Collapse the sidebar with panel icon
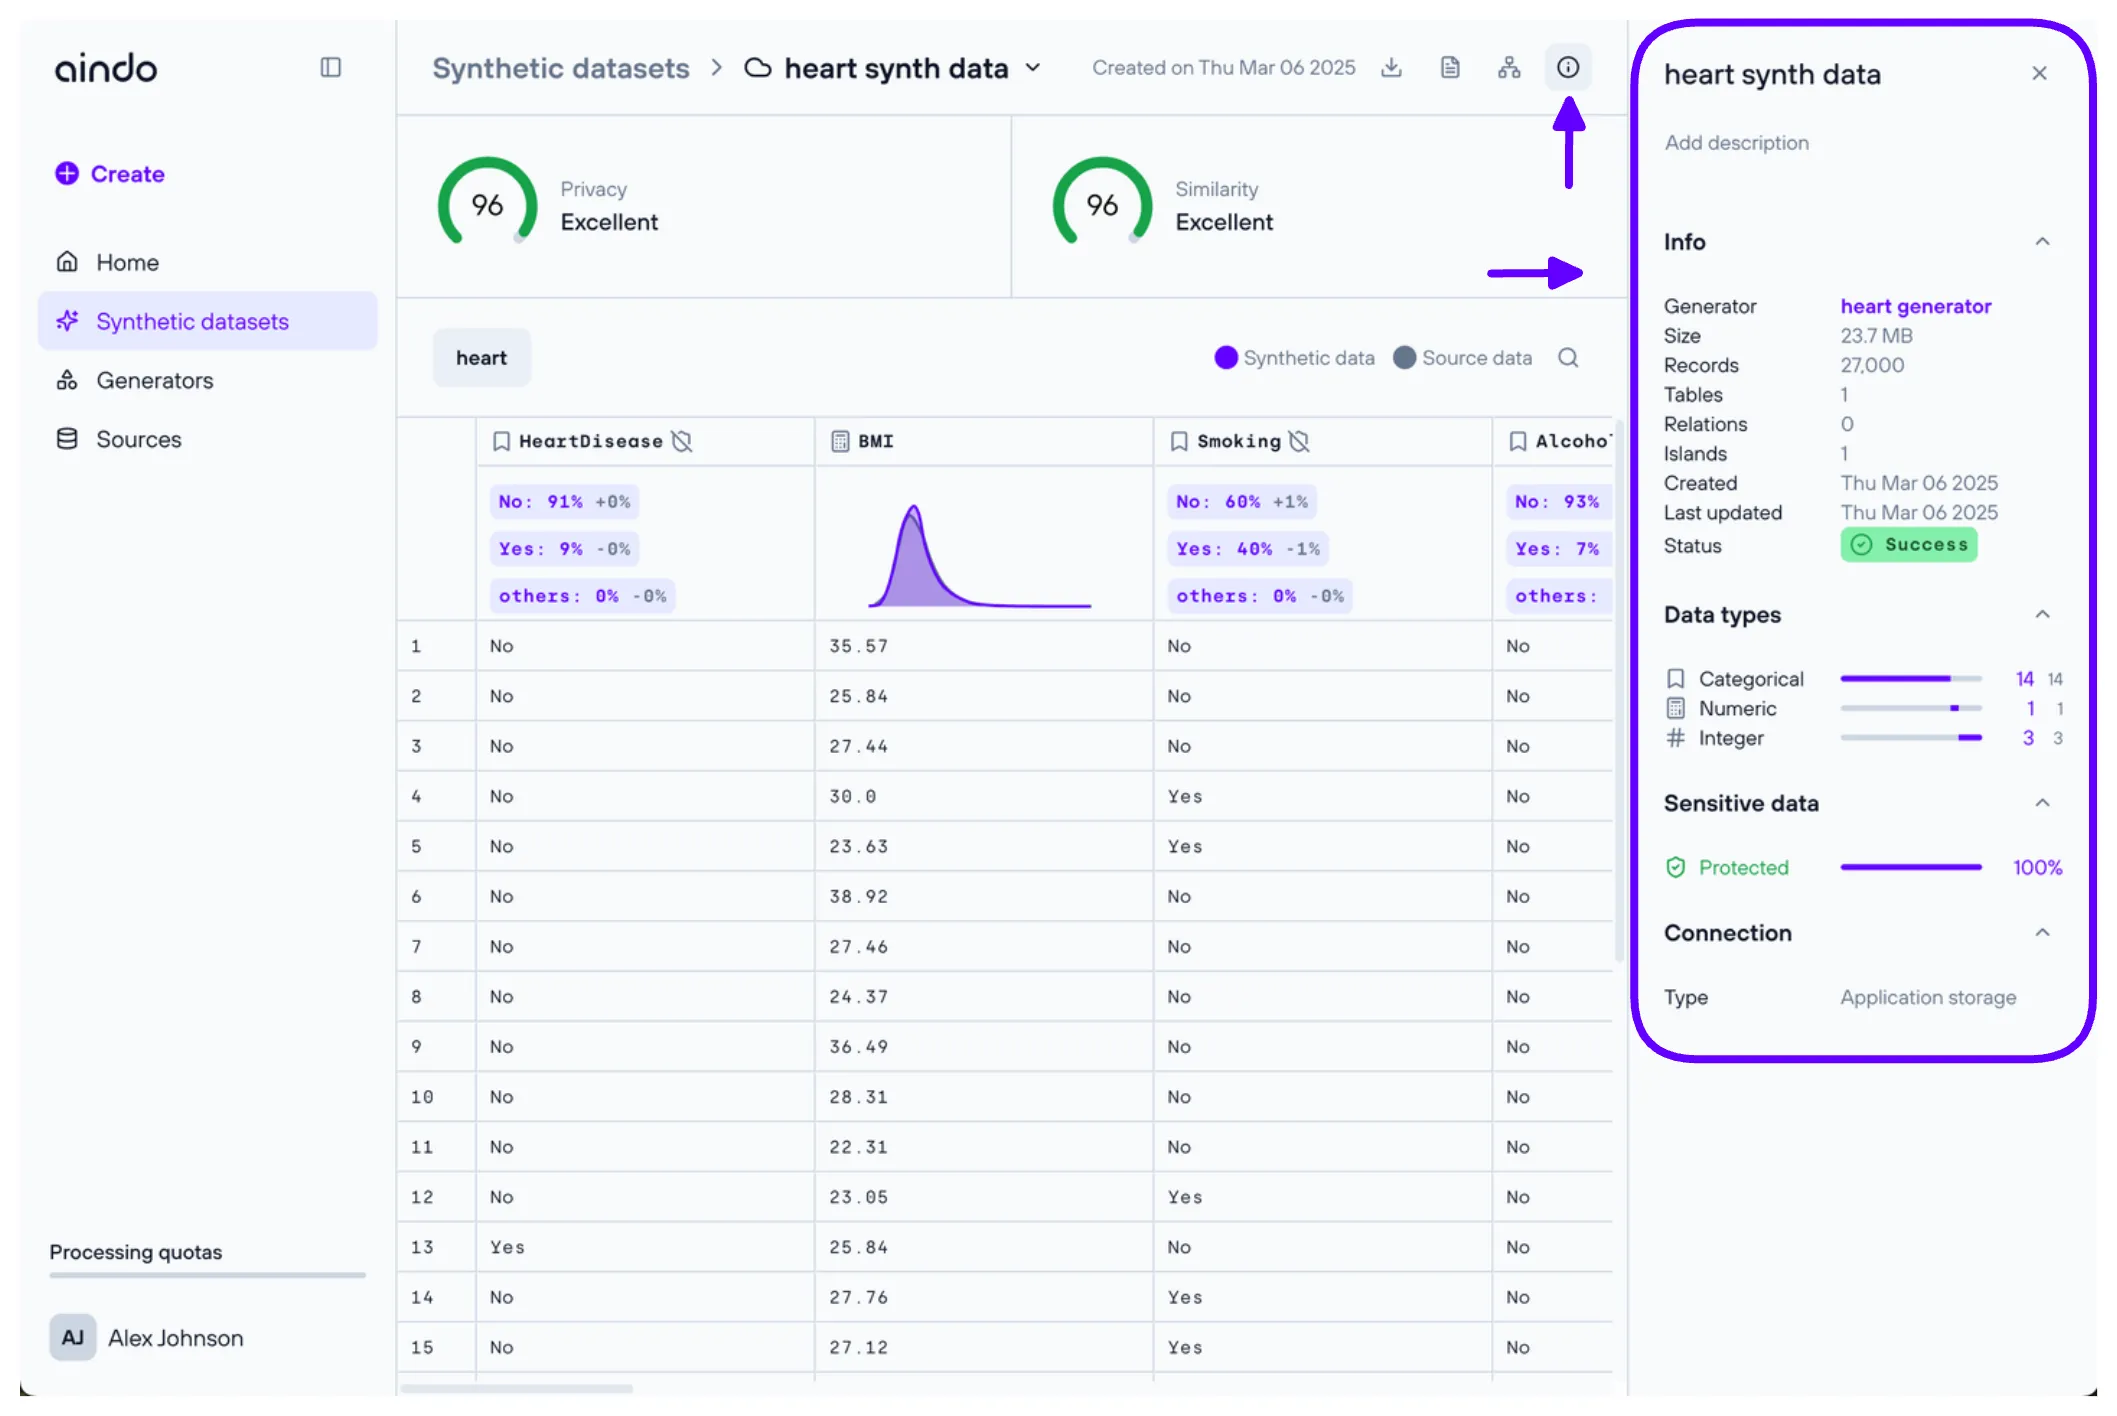Image resolution: width=2117 pixels, height=1416 pixels. [331, 68]
